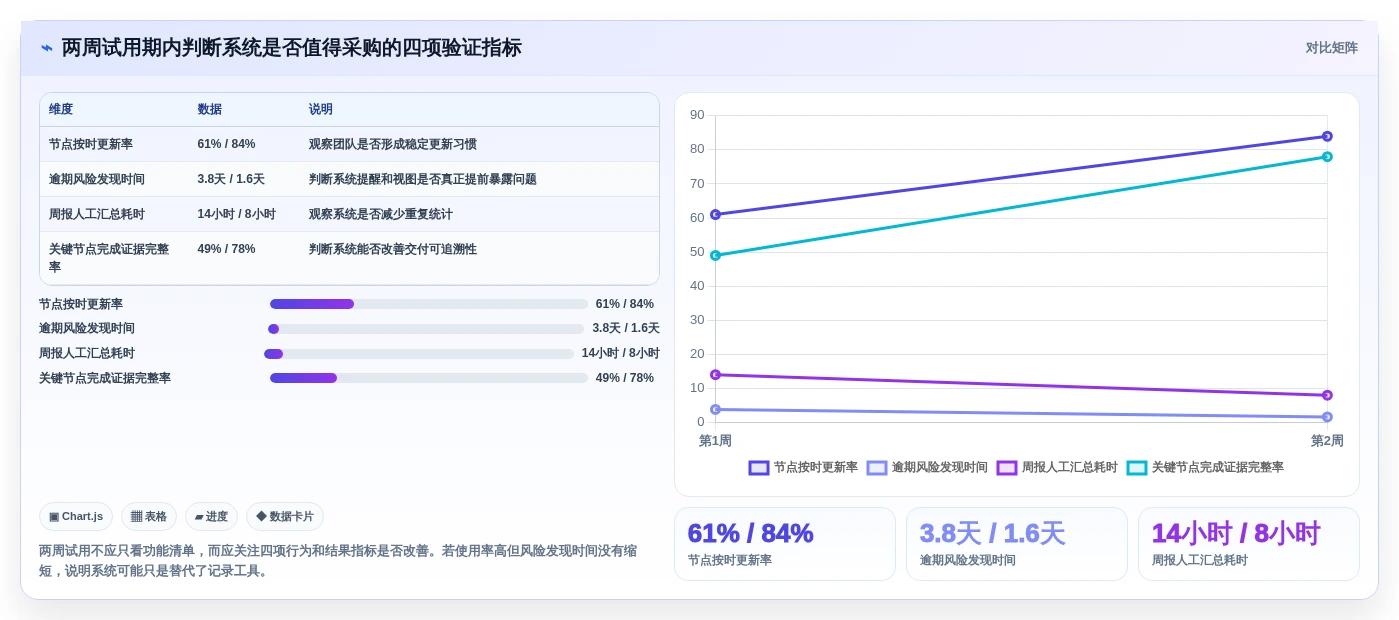Click the 第2周 axis label
1399x620 pixels.
point(1327,441)
